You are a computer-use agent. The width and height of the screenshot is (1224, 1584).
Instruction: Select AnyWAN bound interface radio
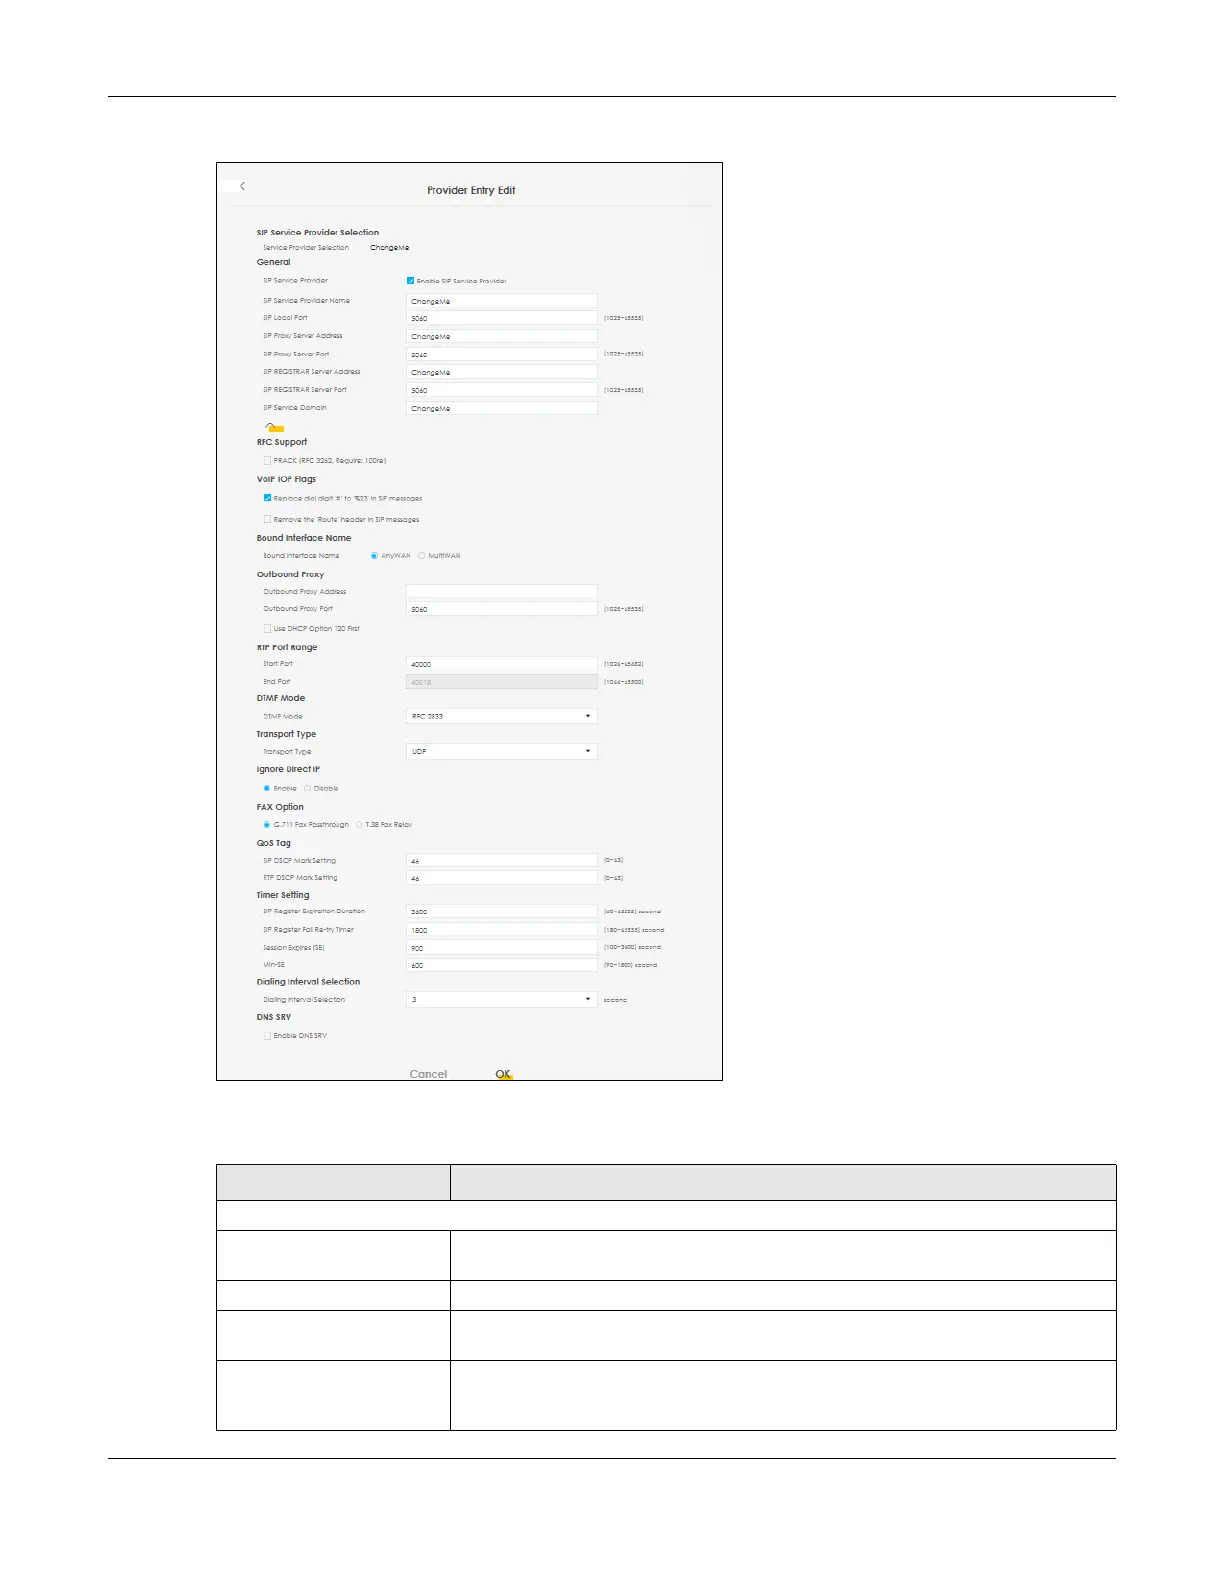374,556
